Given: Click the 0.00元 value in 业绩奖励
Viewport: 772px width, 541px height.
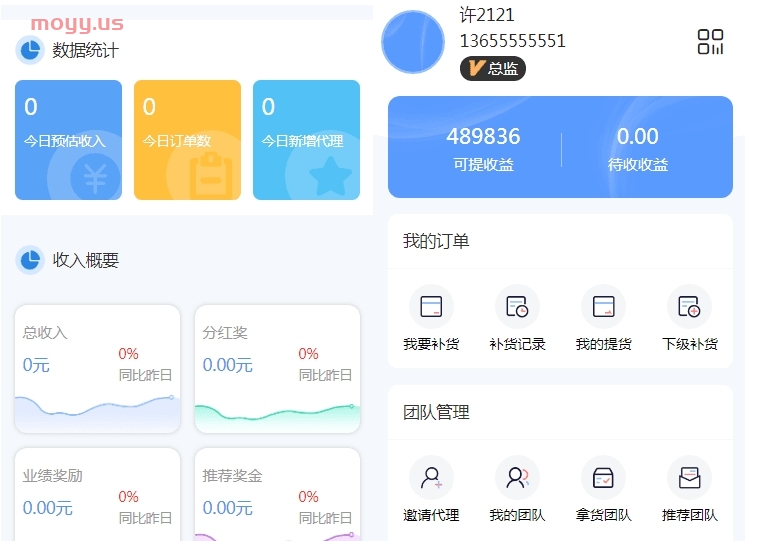Looking at the screenshot, I should pyautogui.click(x=48, y=508).
